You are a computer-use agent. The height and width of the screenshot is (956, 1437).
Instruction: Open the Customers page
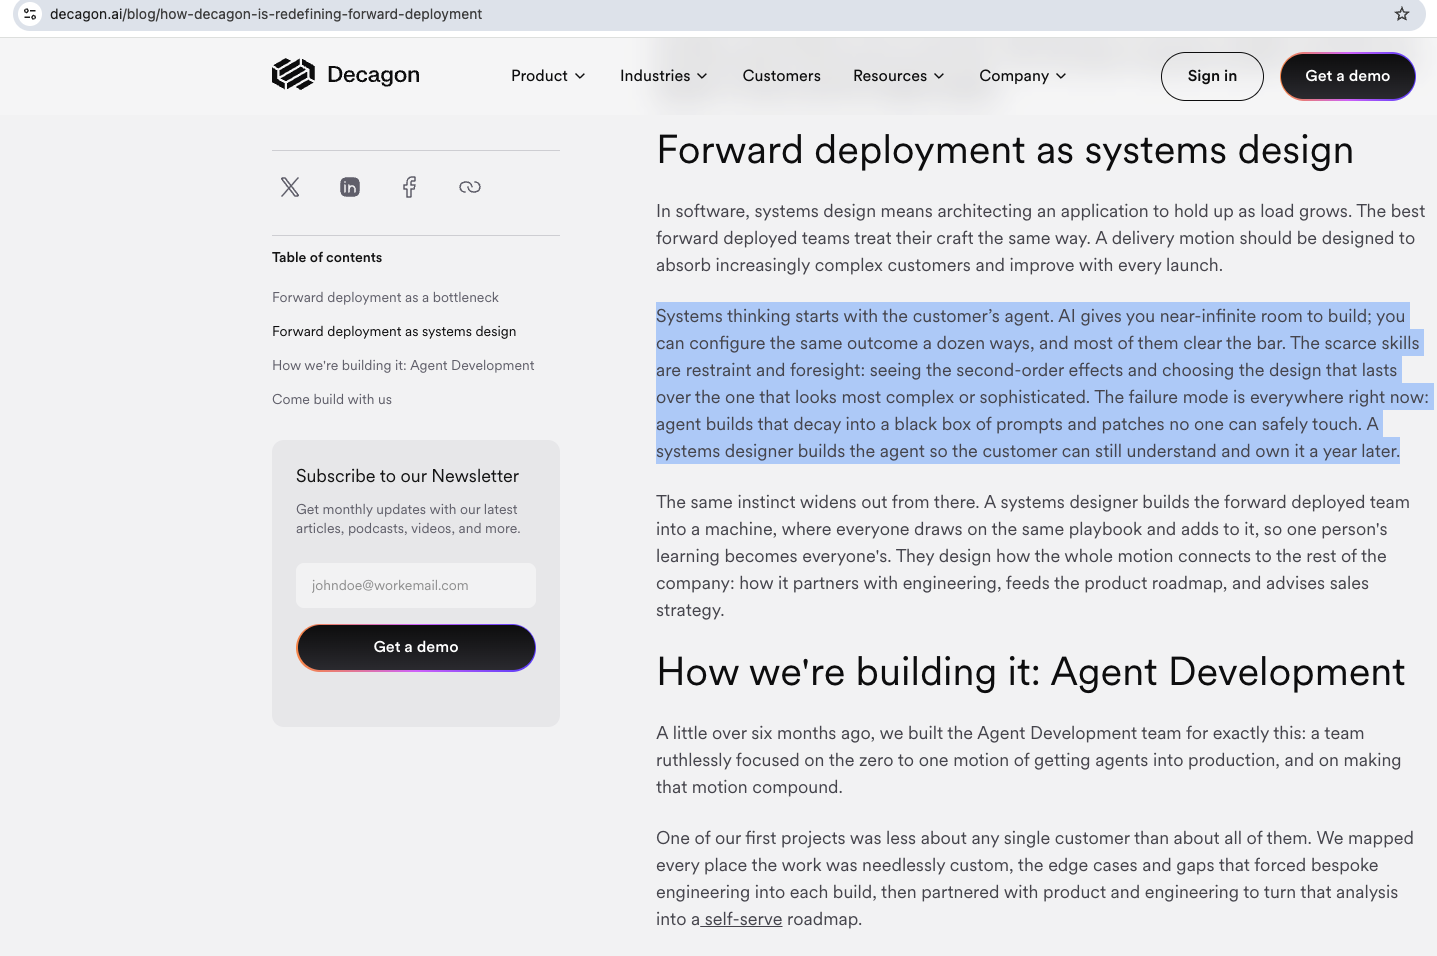pyautogui.click(x=781, y=76)
